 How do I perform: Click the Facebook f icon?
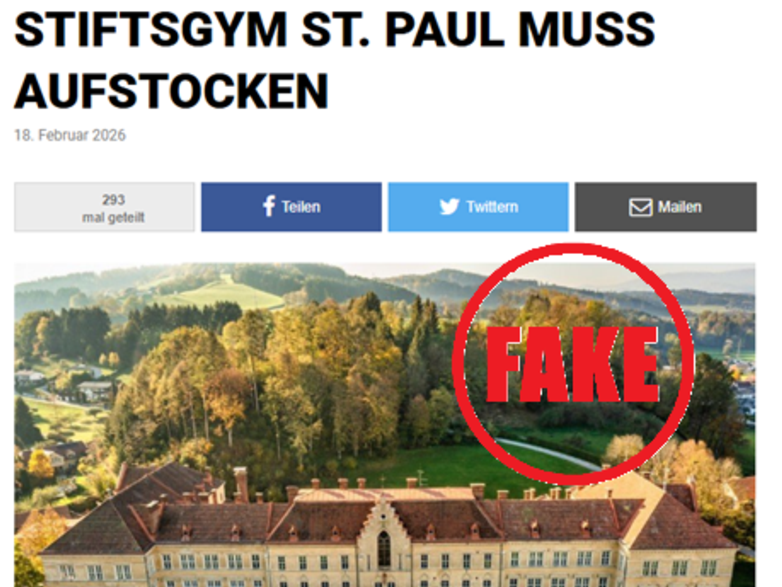[269, 206]
